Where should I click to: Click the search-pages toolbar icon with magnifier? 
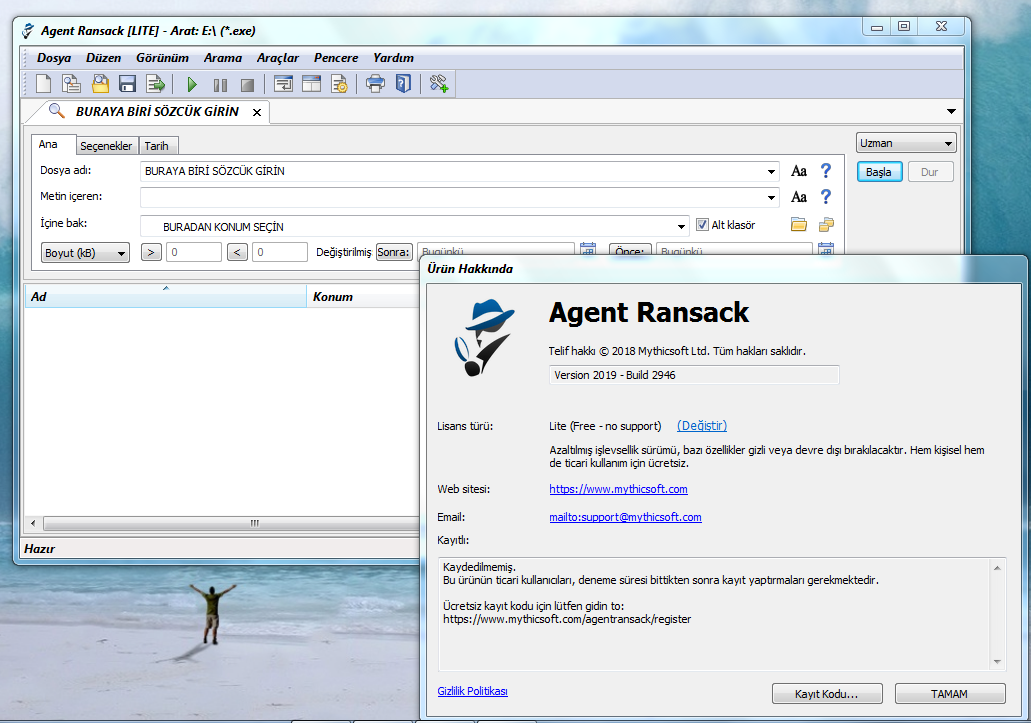(x=71, y=84)
